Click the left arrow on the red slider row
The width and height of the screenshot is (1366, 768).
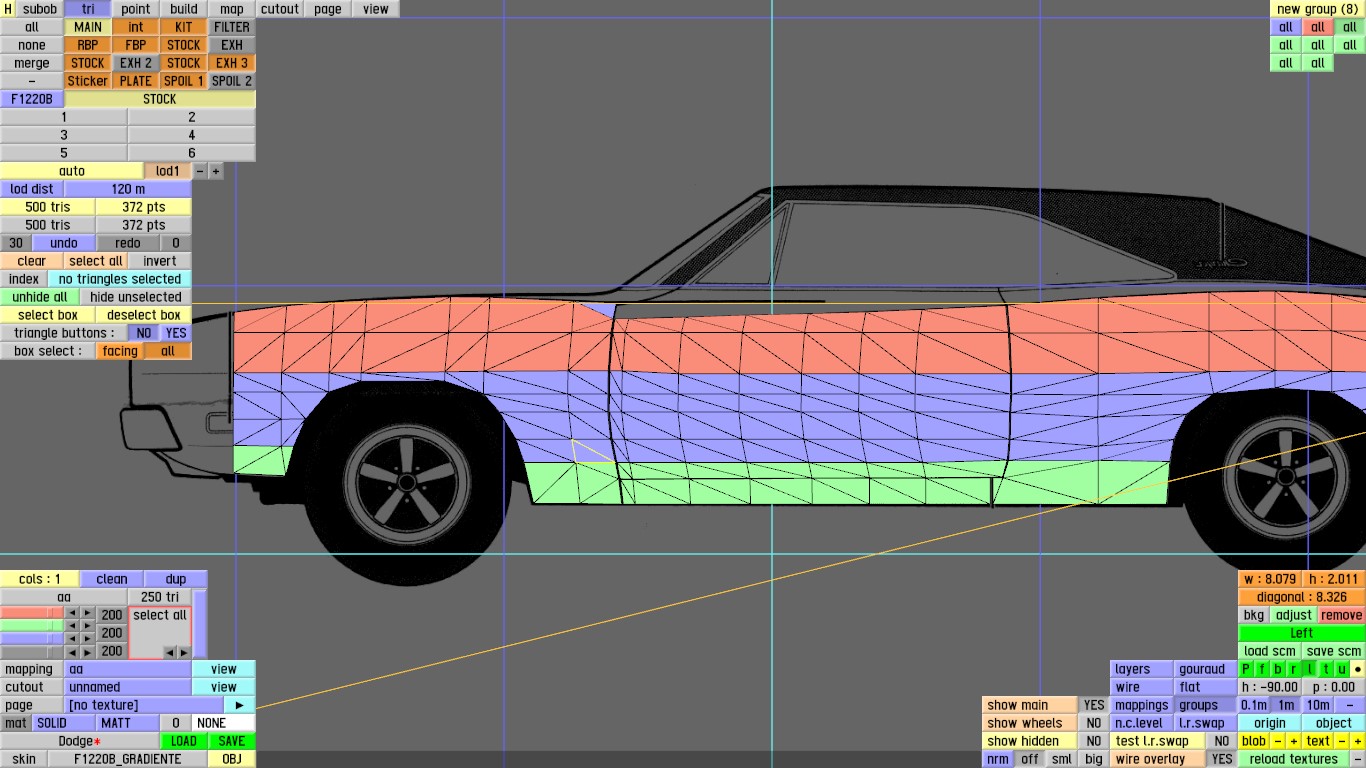click(x=71, y=614)
